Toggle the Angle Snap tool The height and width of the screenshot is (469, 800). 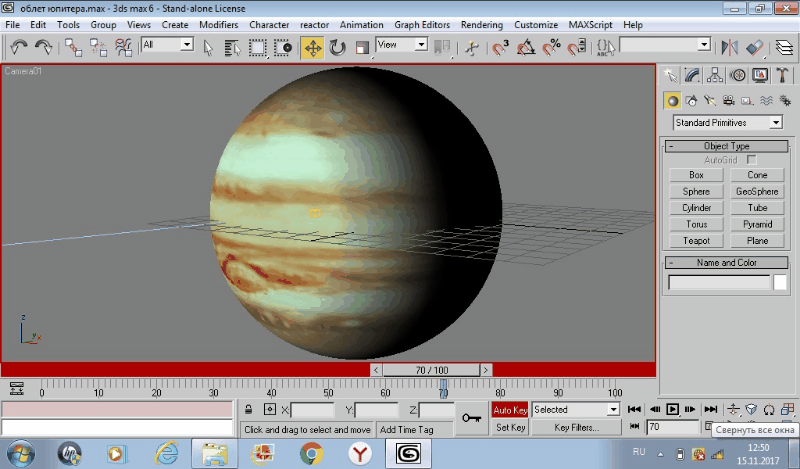[x=525, y=46]
